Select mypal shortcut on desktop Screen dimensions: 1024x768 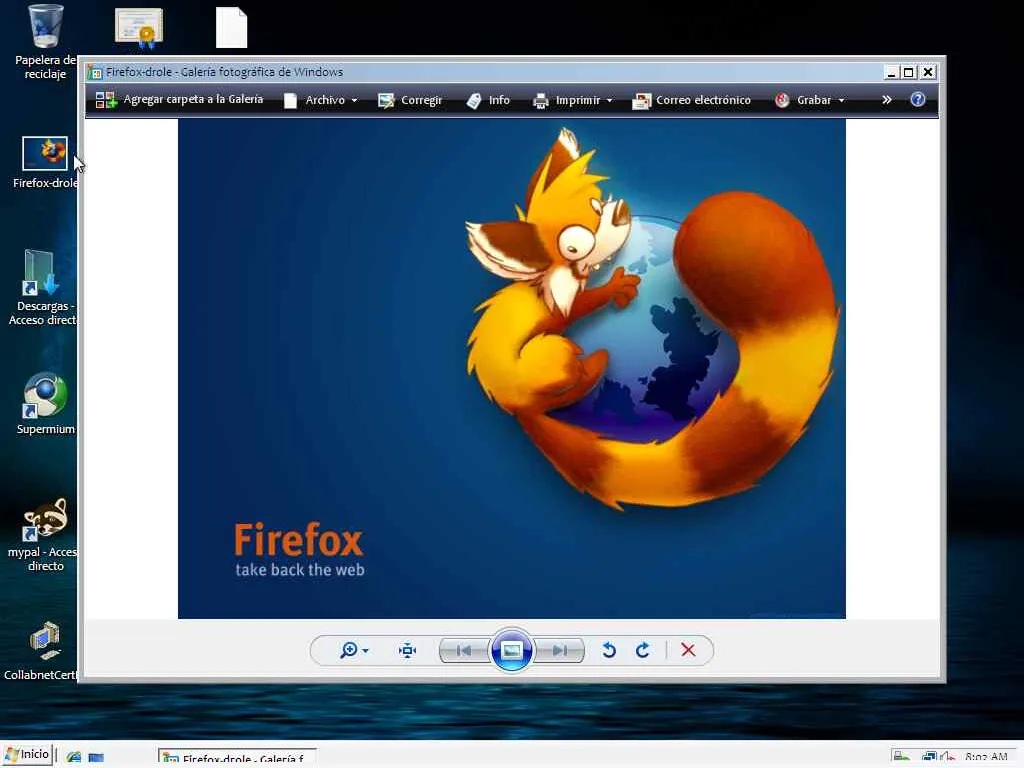pyautogui.click(x=44, y=535)
